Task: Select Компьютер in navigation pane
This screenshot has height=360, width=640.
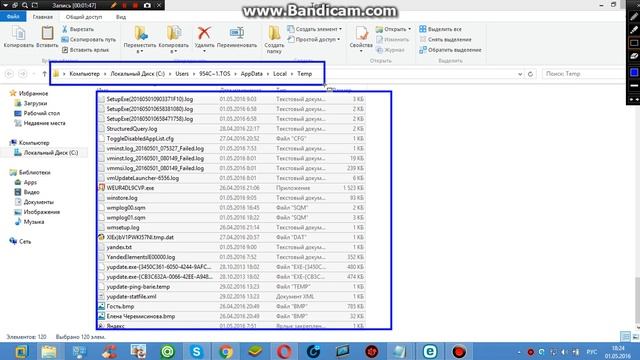Action: tap(29, 143)
